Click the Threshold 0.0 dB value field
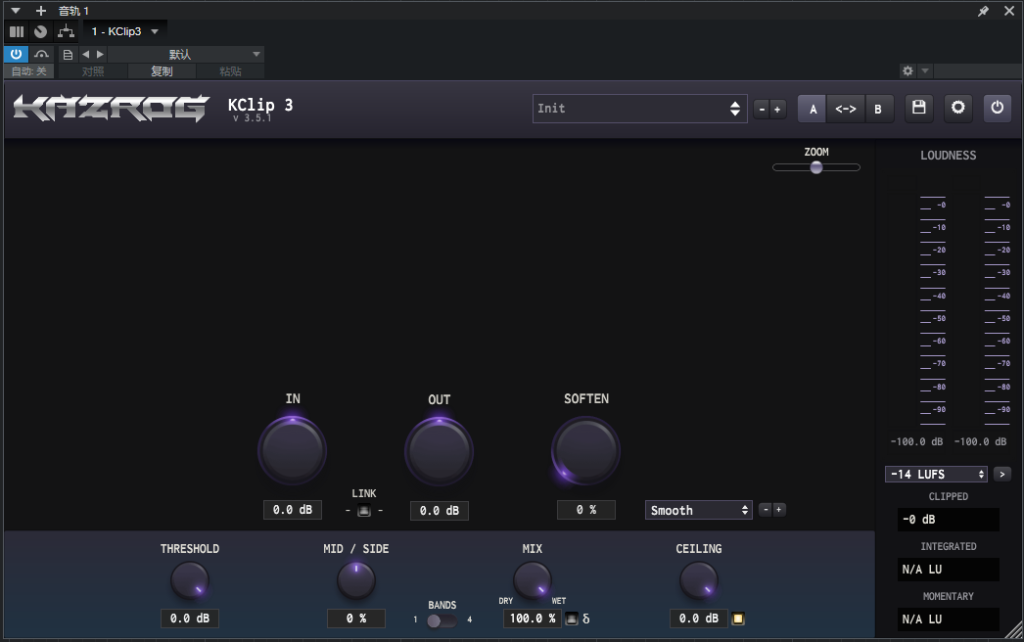Screen dimensions: 1024x642 point(189,618)
